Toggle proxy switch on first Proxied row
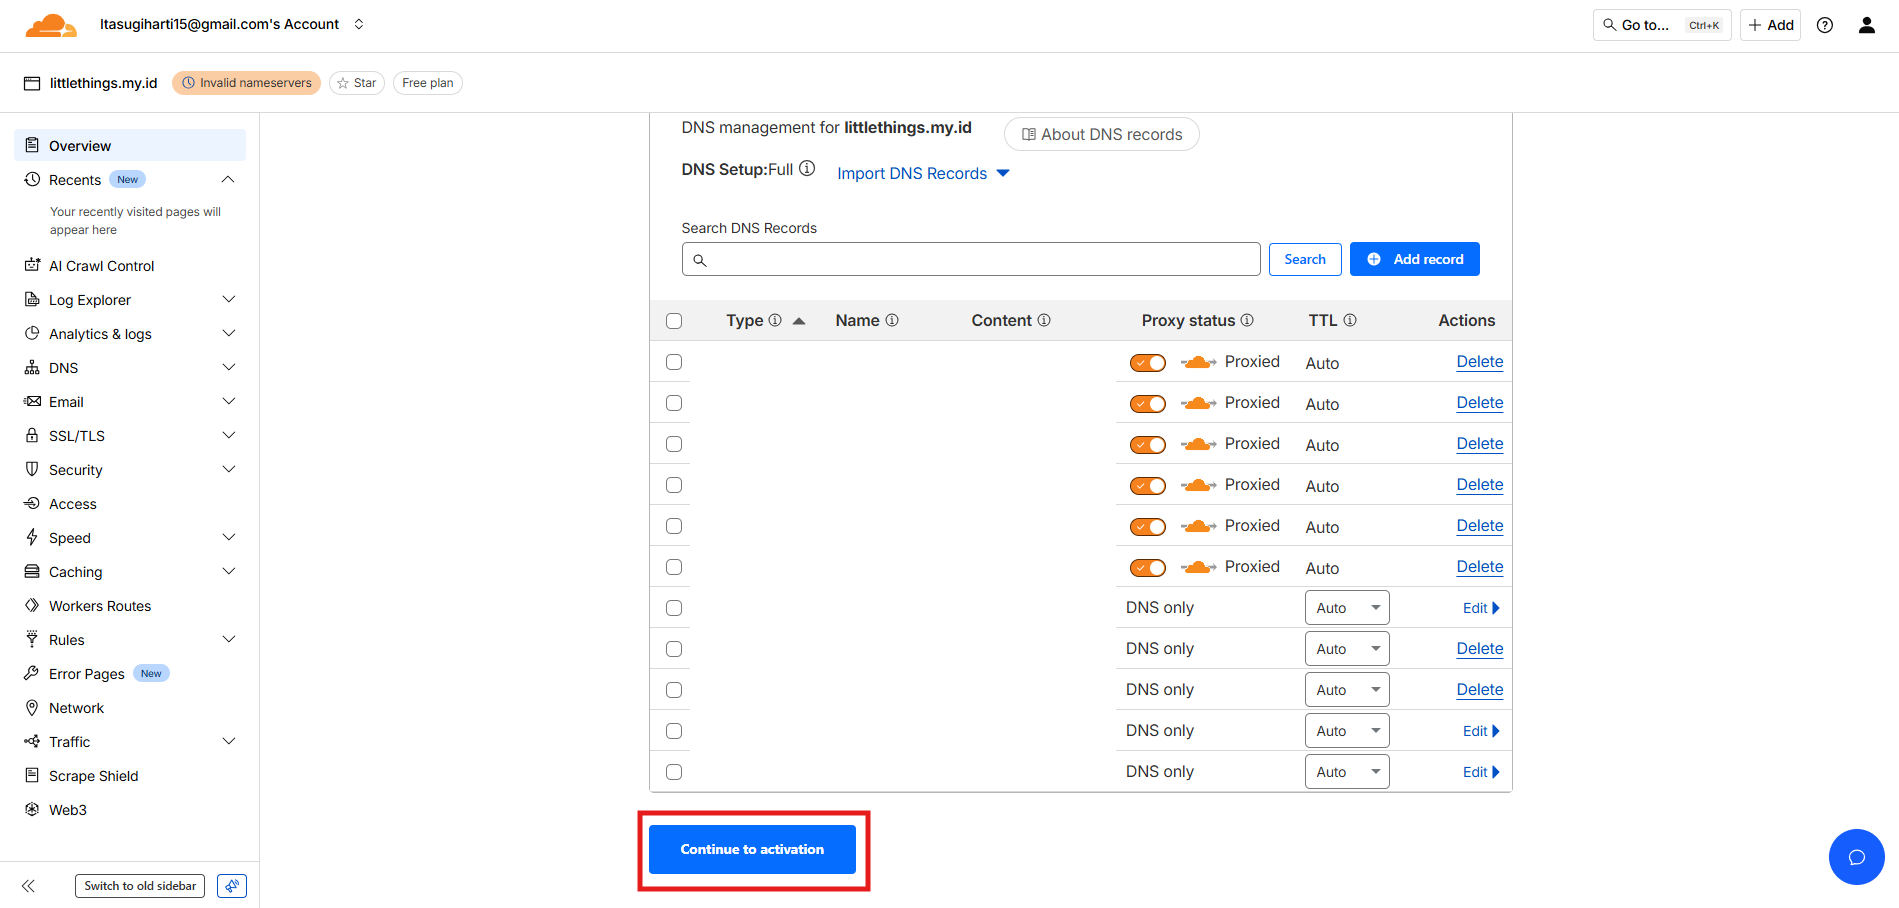The height and width of the screenshot is (908, 1899). coord(1148,363)
